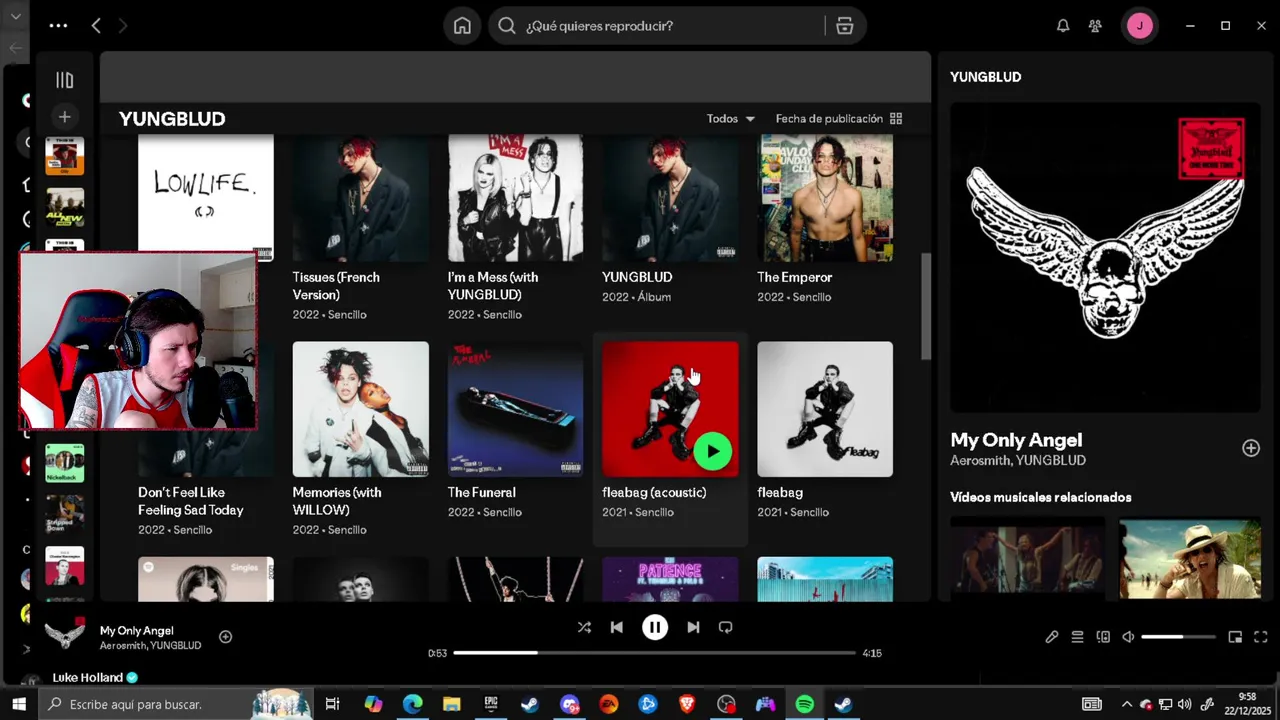The height and width of the screenshot is (720, 1280).
Task: Add My Only Angel to library from side panel
Action: click(1251, 448)
